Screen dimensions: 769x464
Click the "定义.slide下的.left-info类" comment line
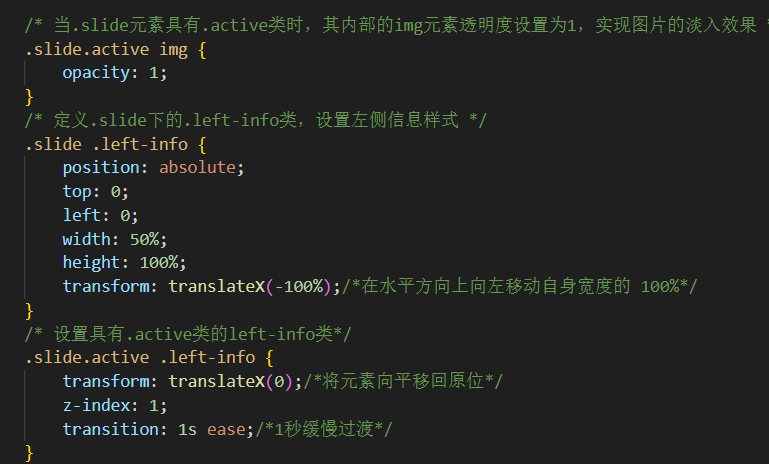256,120
